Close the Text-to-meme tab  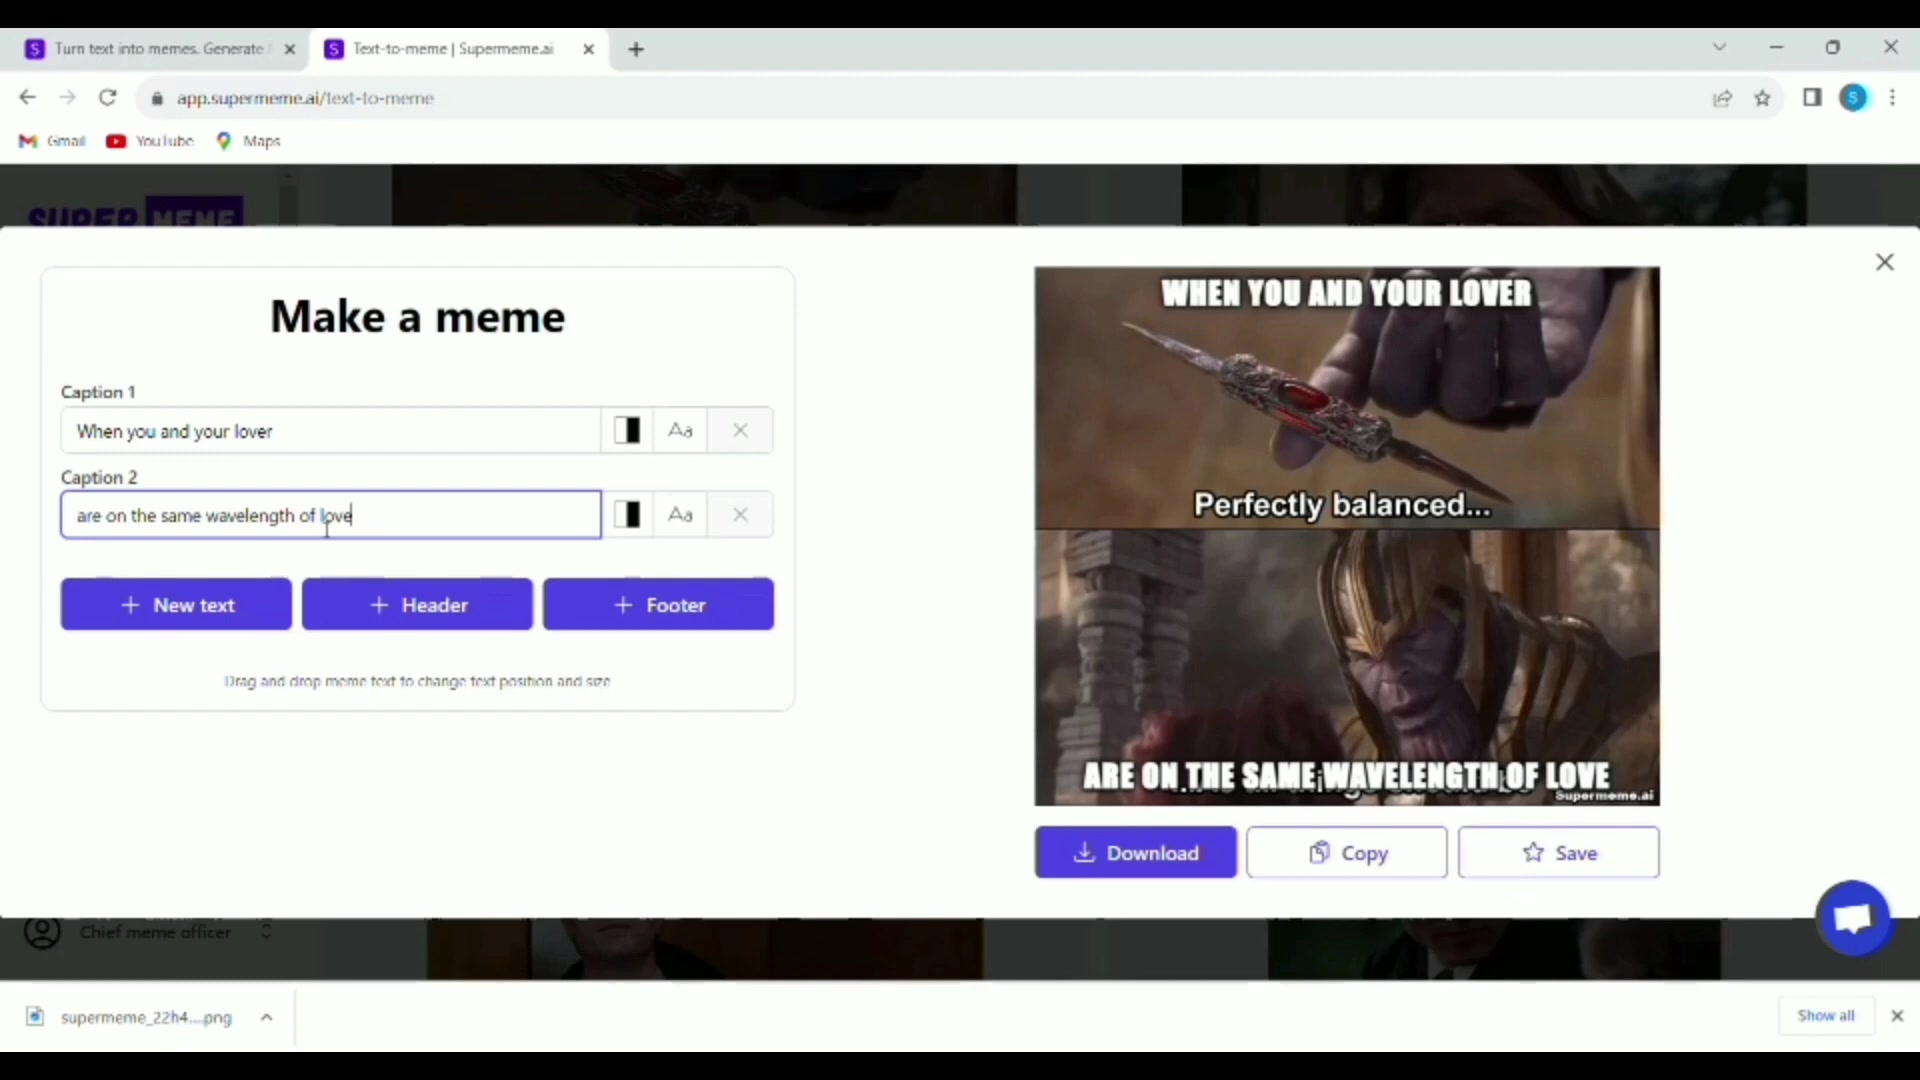pos(589,49)
